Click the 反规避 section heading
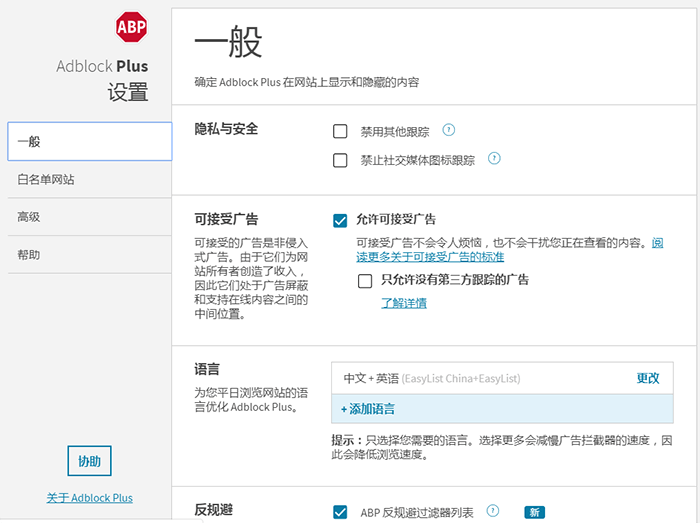The height and width of the screenshot is (523, 700). (x=213, y=510)
